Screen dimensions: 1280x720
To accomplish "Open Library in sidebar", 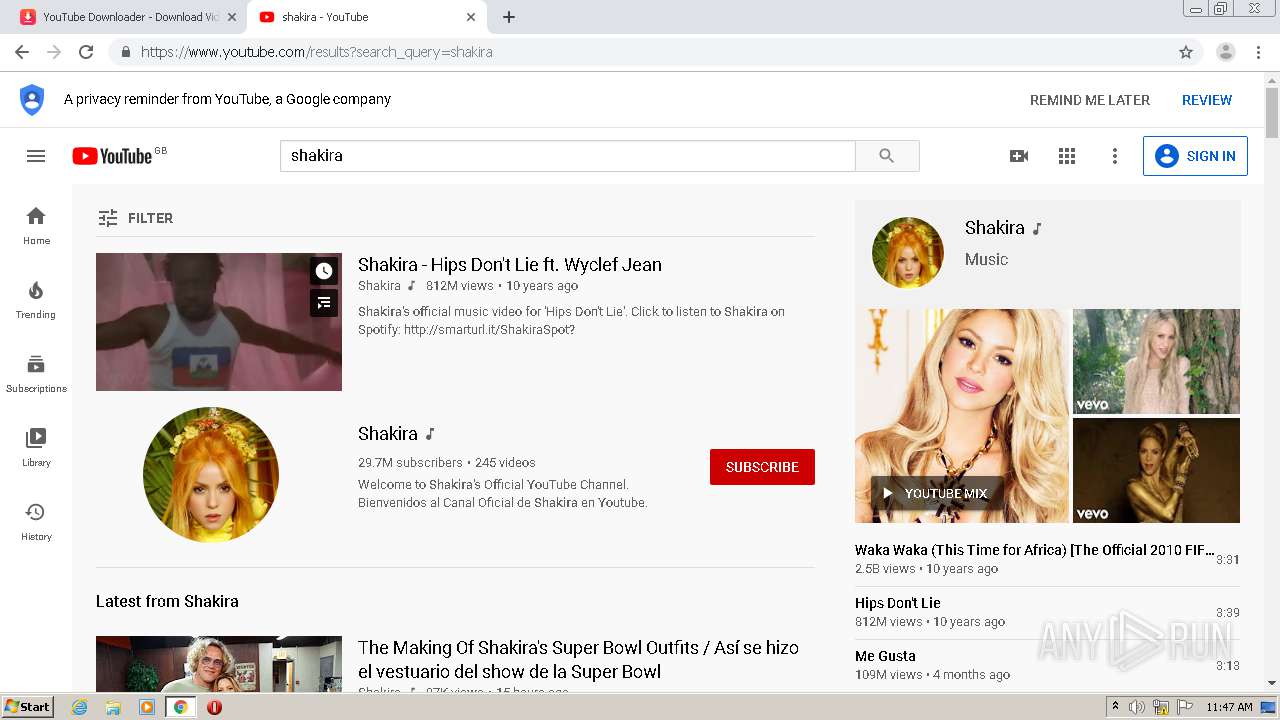I will click(x=36, y=447).
